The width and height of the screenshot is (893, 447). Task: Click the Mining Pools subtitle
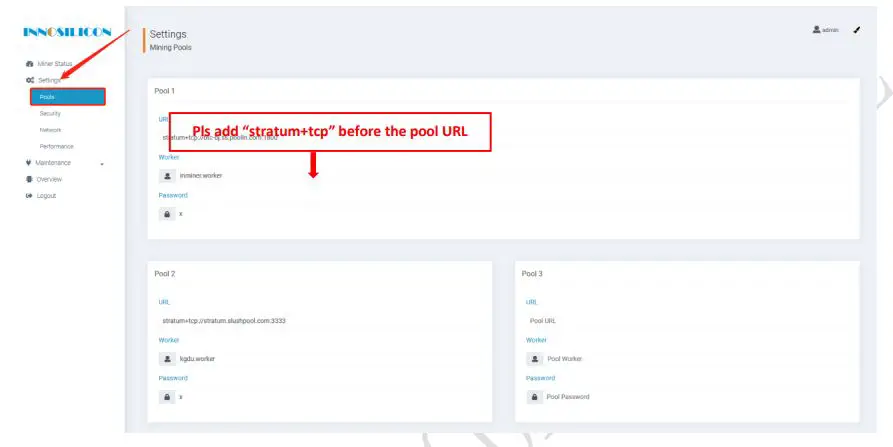[x=170, y=48]
